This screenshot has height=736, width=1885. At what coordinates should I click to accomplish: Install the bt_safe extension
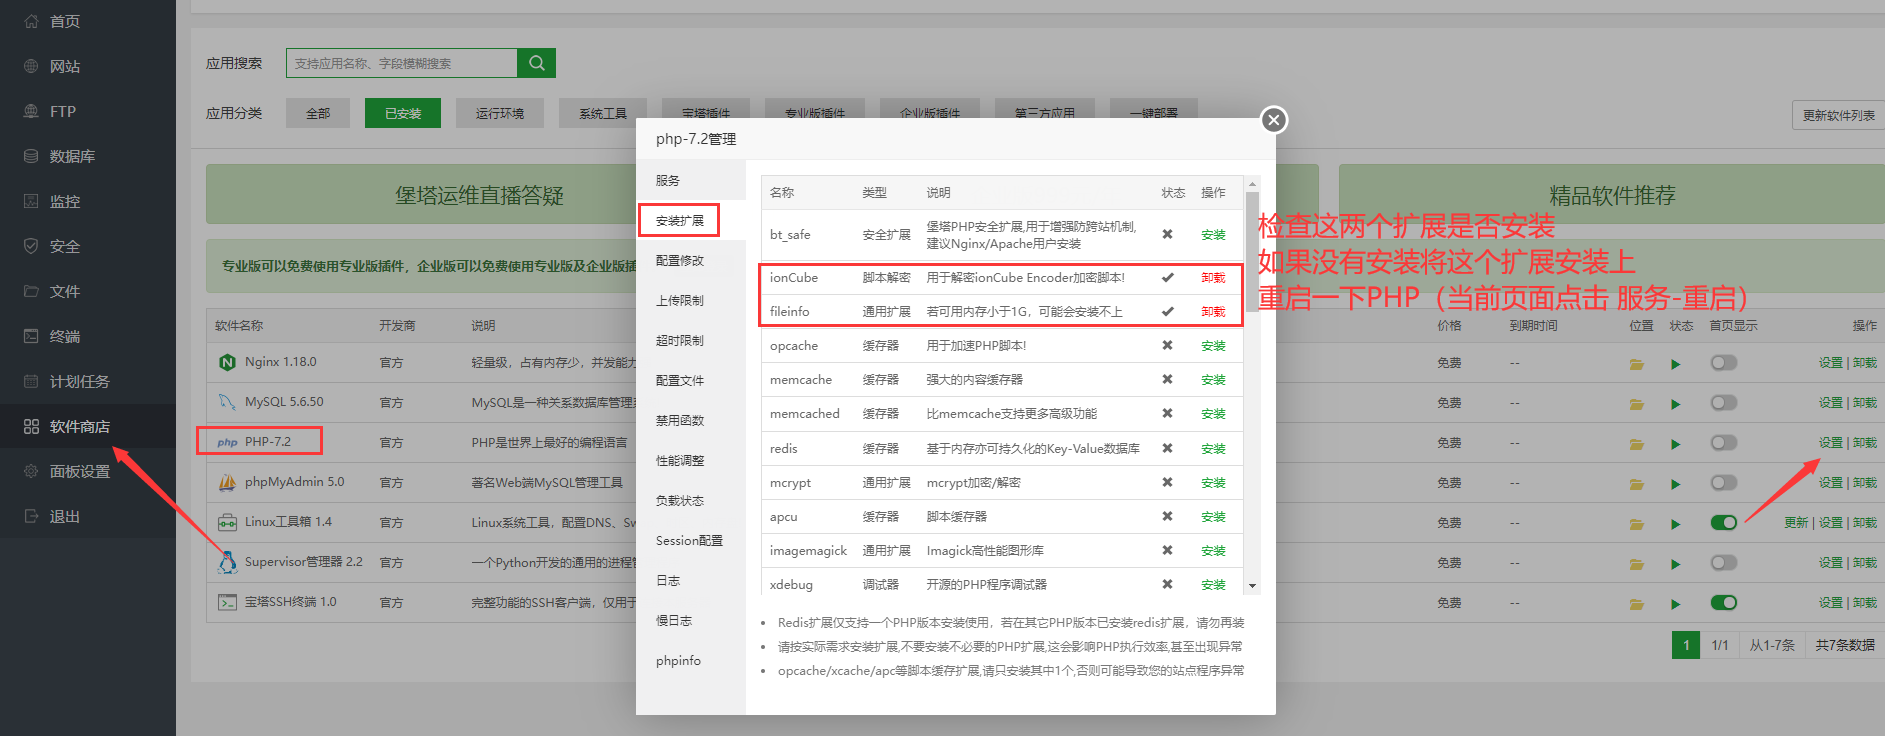(x=1213, y=235)
